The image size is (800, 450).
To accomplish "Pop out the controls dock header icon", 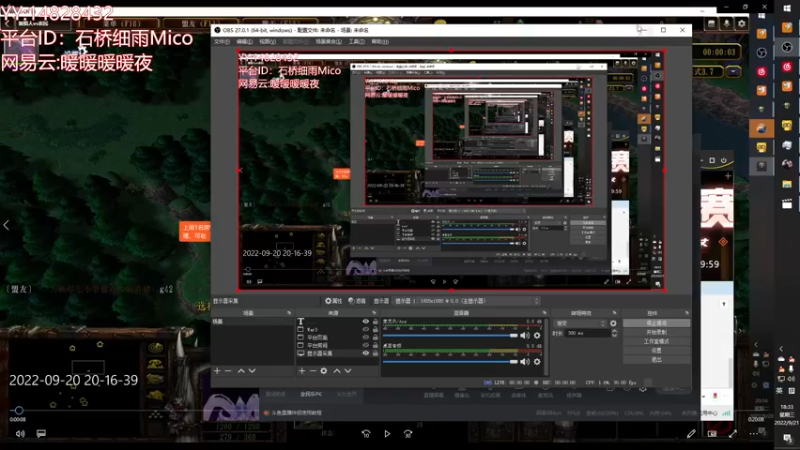I will click(687, 313).
